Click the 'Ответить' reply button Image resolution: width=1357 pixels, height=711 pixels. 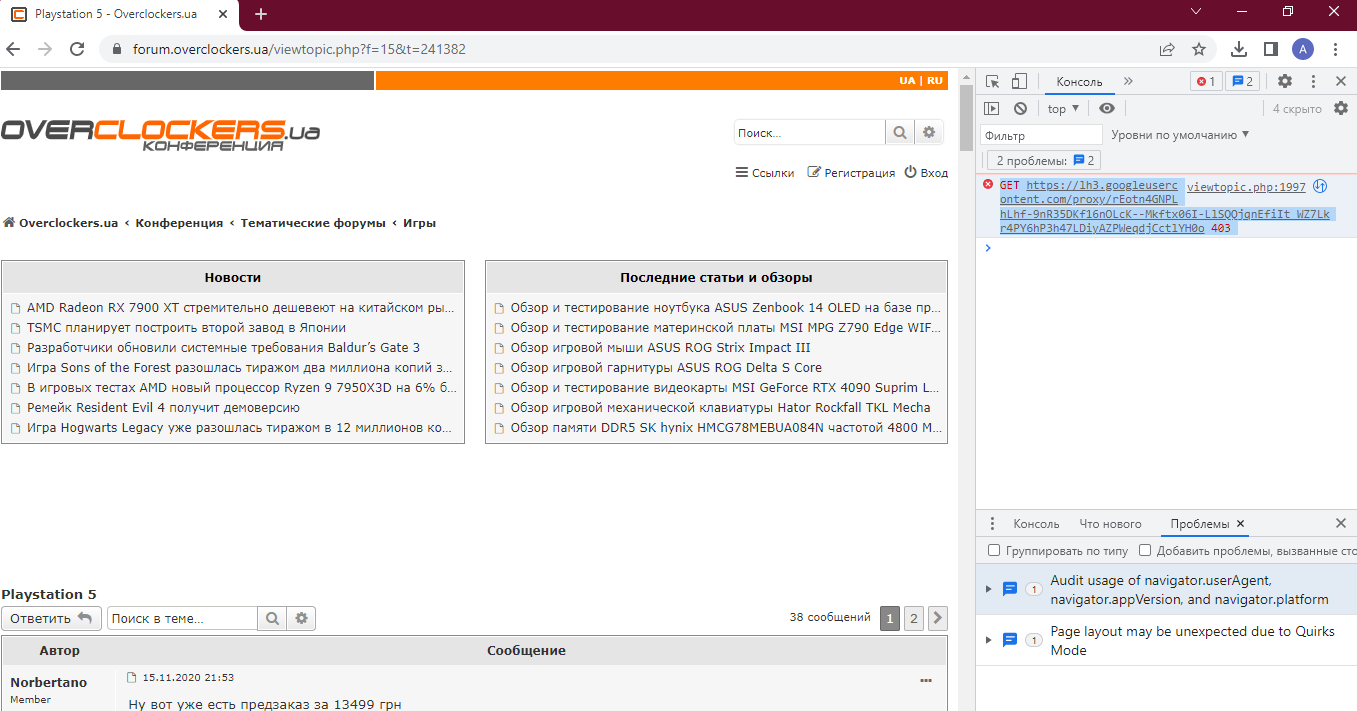click(51, 618)
